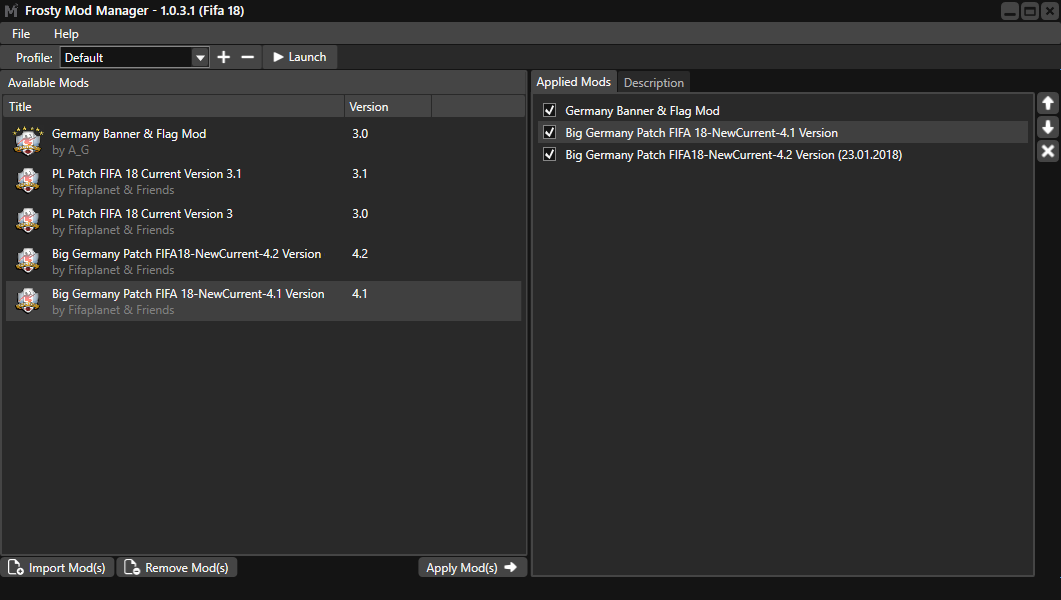Uncheck Big Germany Patch 4.2 Version (23.01.2018)
1061x600 pixels.
point(549,155)
